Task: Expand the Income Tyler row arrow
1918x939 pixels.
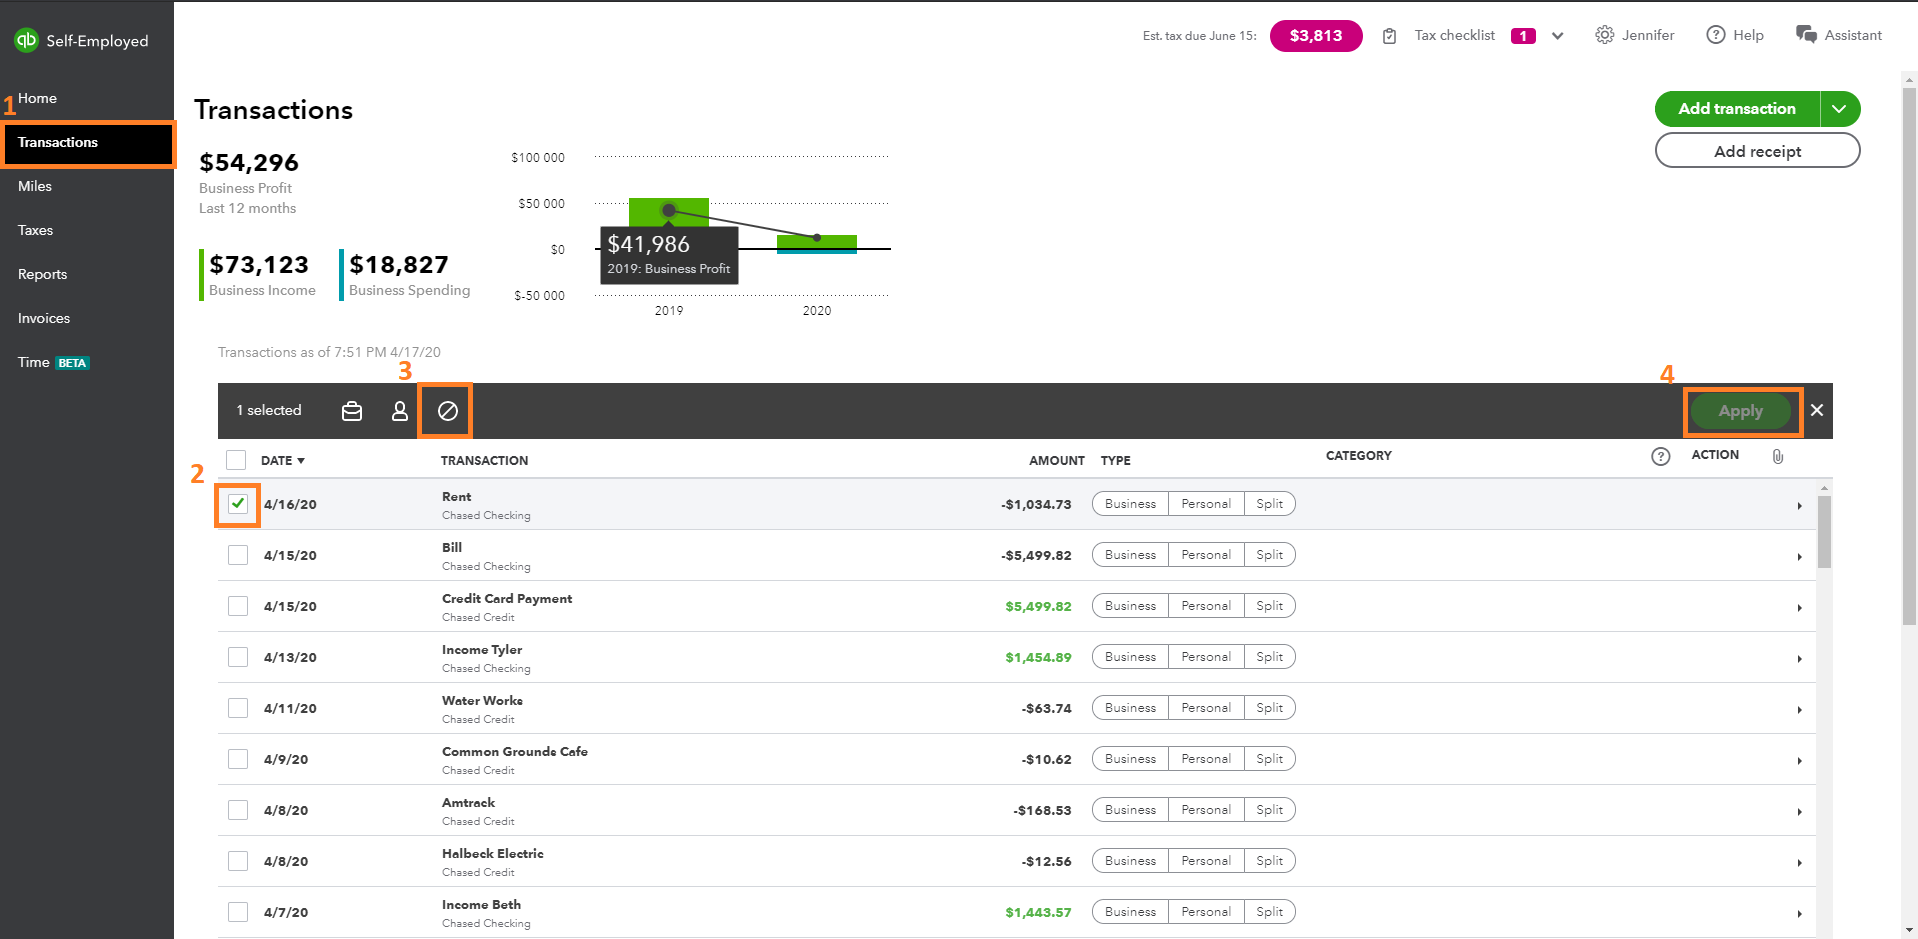Action: click(x=1799, y=659)
